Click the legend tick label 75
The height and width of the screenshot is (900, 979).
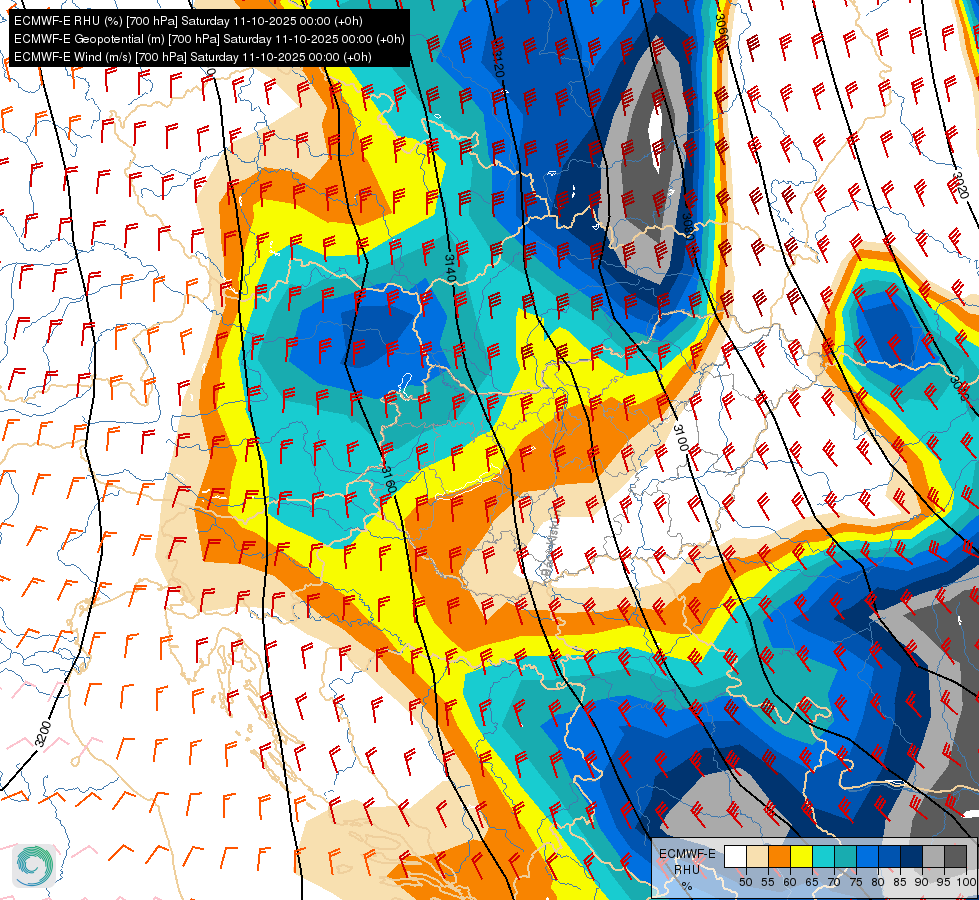pos(856,883)
